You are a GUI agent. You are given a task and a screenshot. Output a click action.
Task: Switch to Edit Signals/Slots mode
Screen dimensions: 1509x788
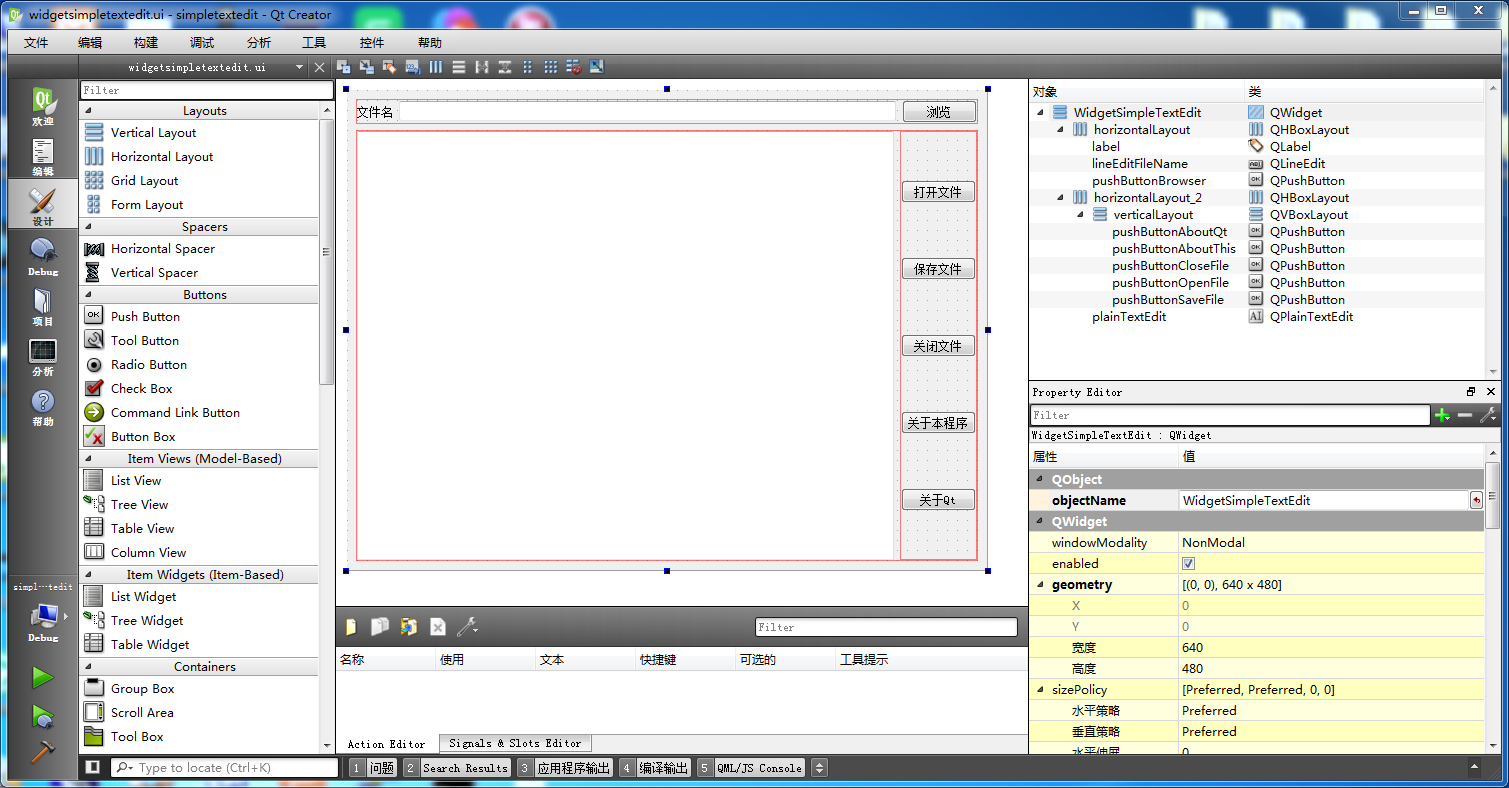[366, 66]
